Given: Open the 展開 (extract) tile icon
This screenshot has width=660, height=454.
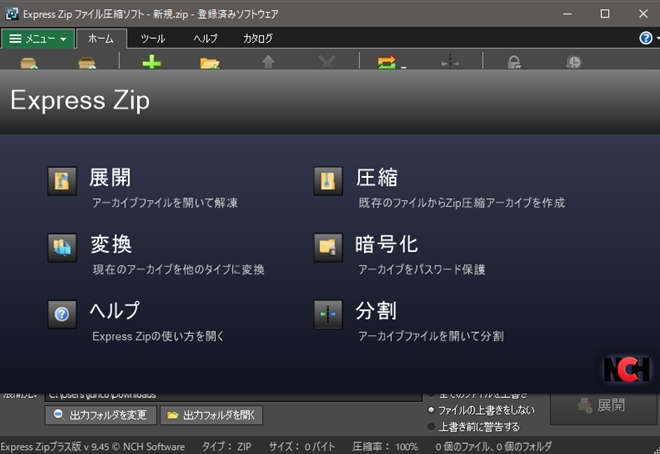Looking at the screenshot, I should click(x=62, y=181).
